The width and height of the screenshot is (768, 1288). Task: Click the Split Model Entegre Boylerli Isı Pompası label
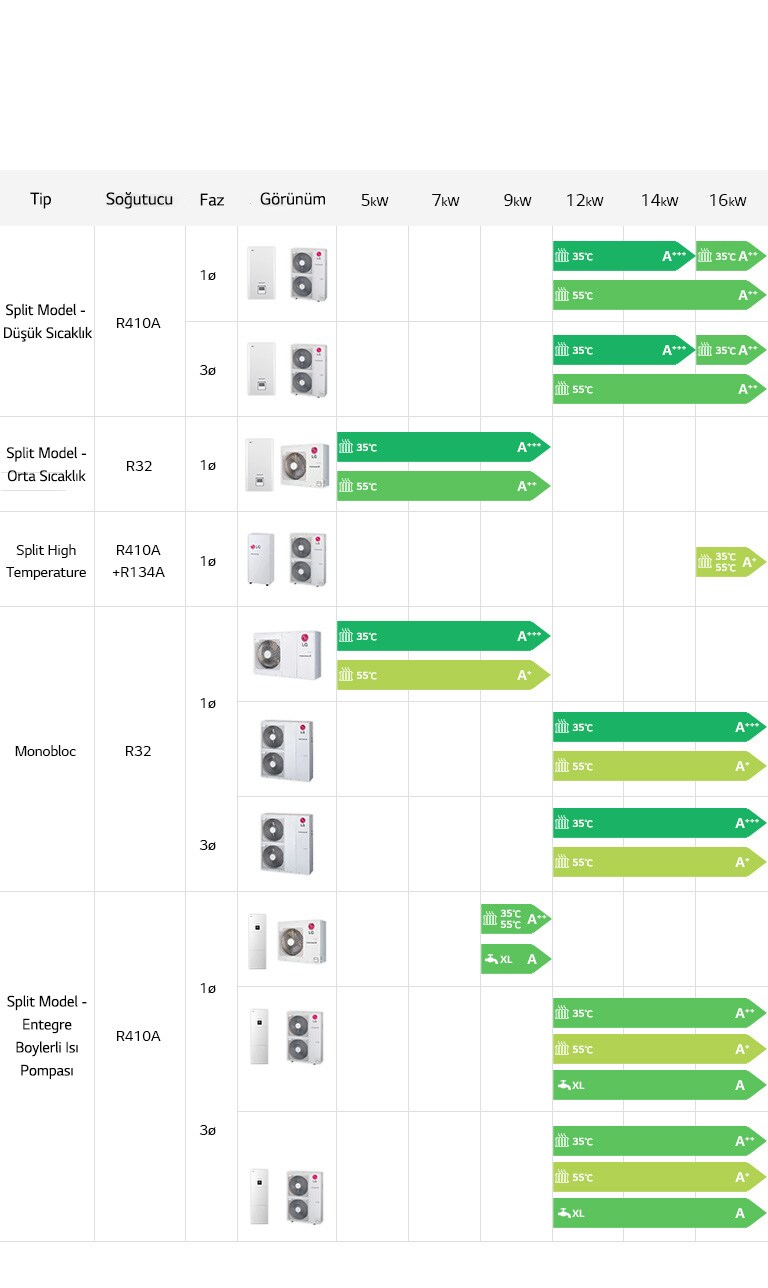(x=47, y=1036)
